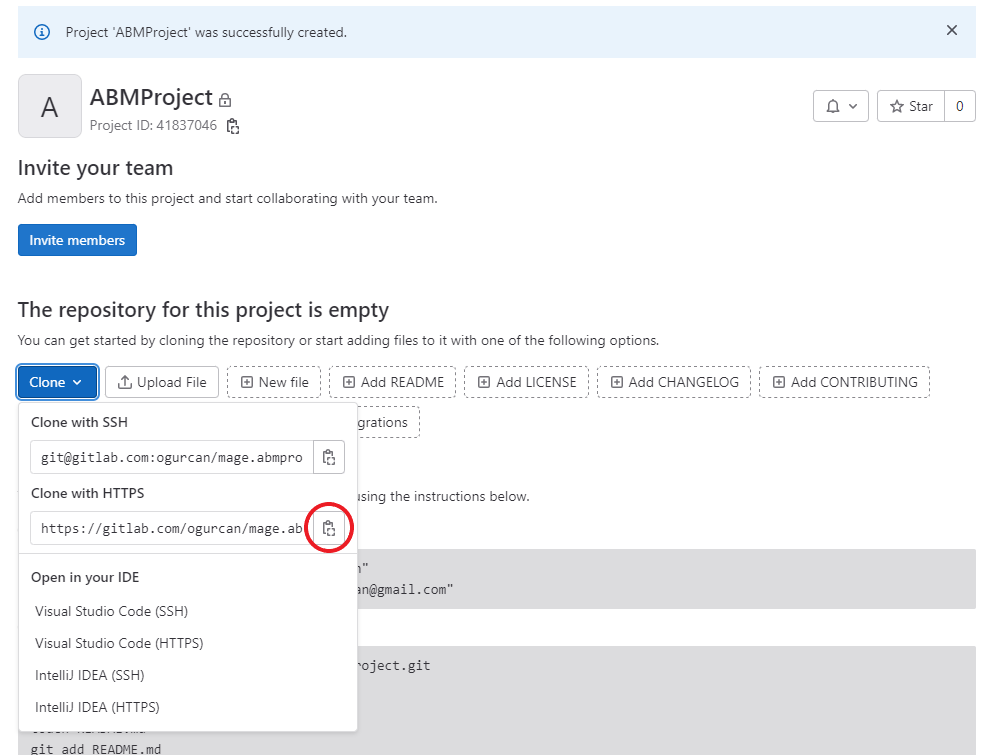Image resolution: width=989 pixels, height=755 pixels.
Task: Create a New file
Action: 274,382
